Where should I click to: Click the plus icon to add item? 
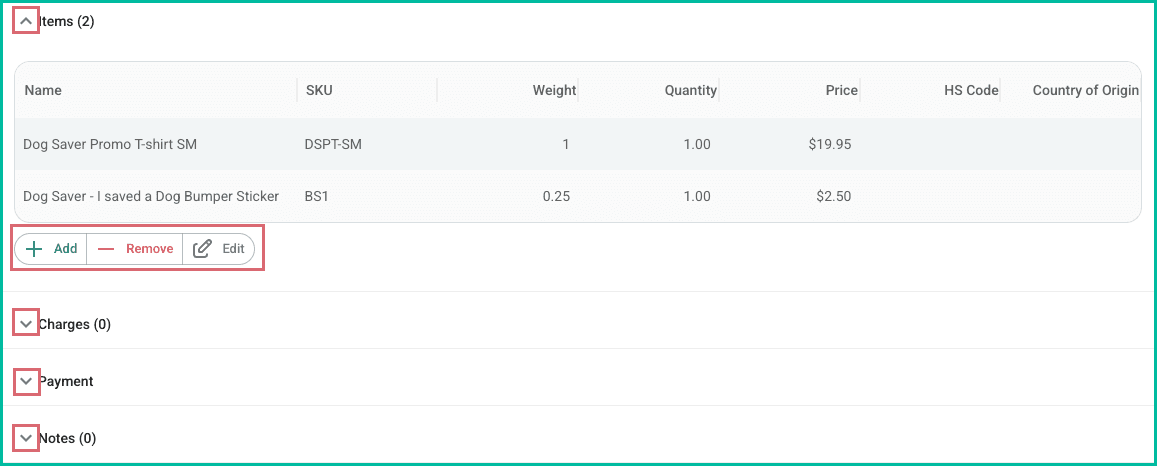(x=35, y=249)
